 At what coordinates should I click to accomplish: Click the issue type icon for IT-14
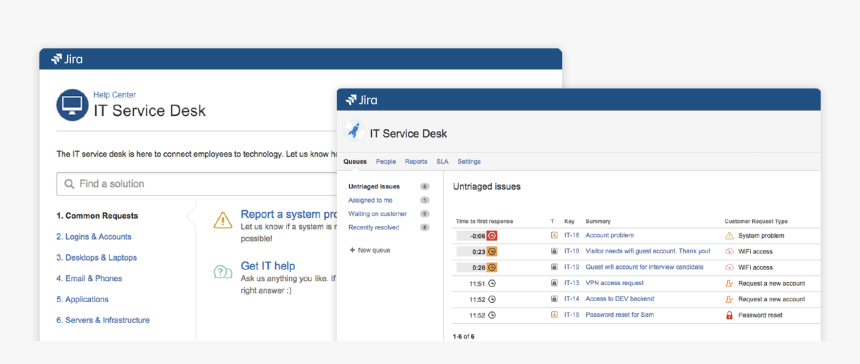pyautogui.click(x=554, y=299)
